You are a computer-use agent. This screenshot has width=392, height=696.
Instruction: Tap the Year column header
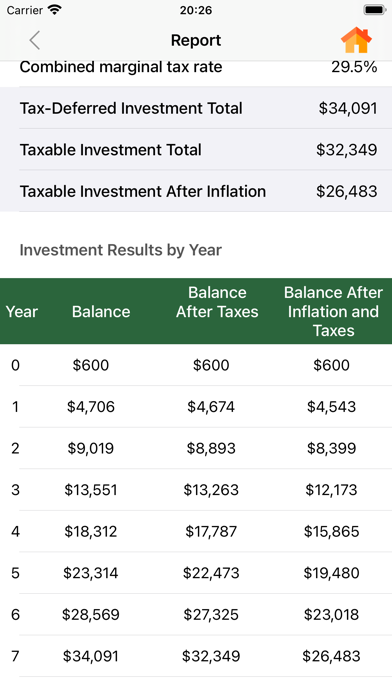[22, 312]
